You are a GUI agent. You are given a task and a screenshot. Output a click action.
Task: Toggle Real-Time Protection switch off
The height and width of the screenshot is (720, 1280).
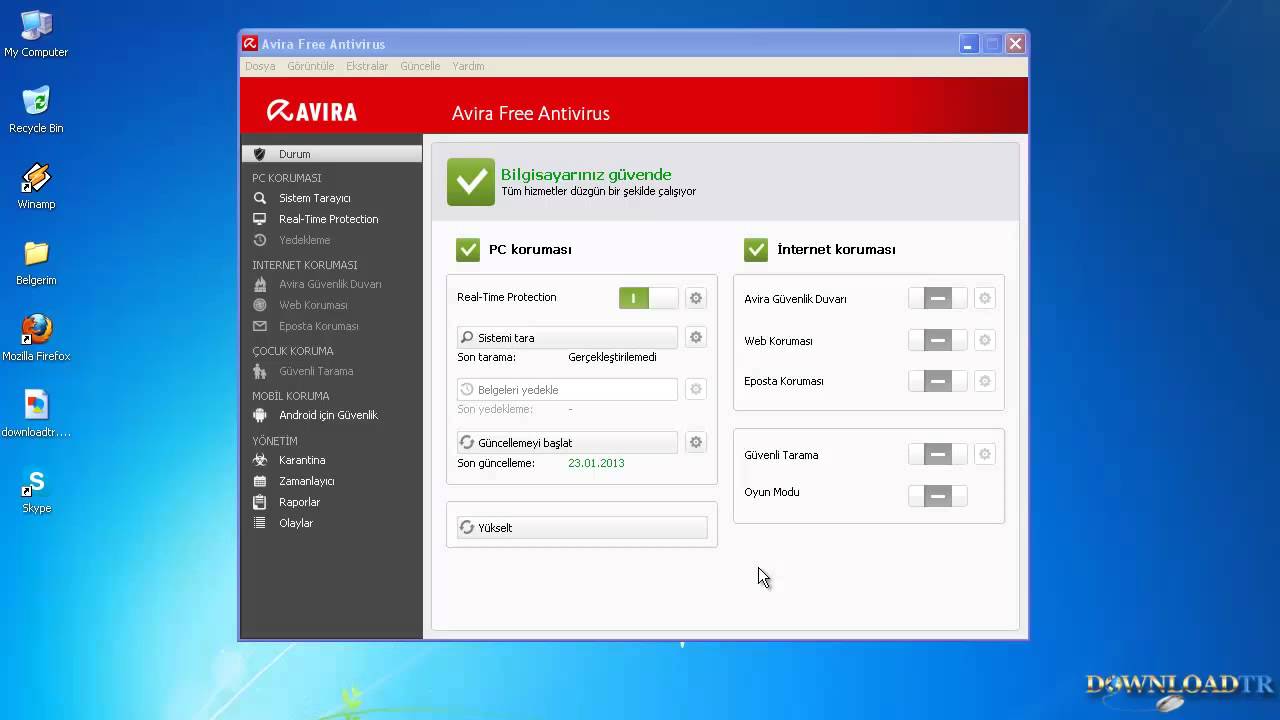point(648,298)
